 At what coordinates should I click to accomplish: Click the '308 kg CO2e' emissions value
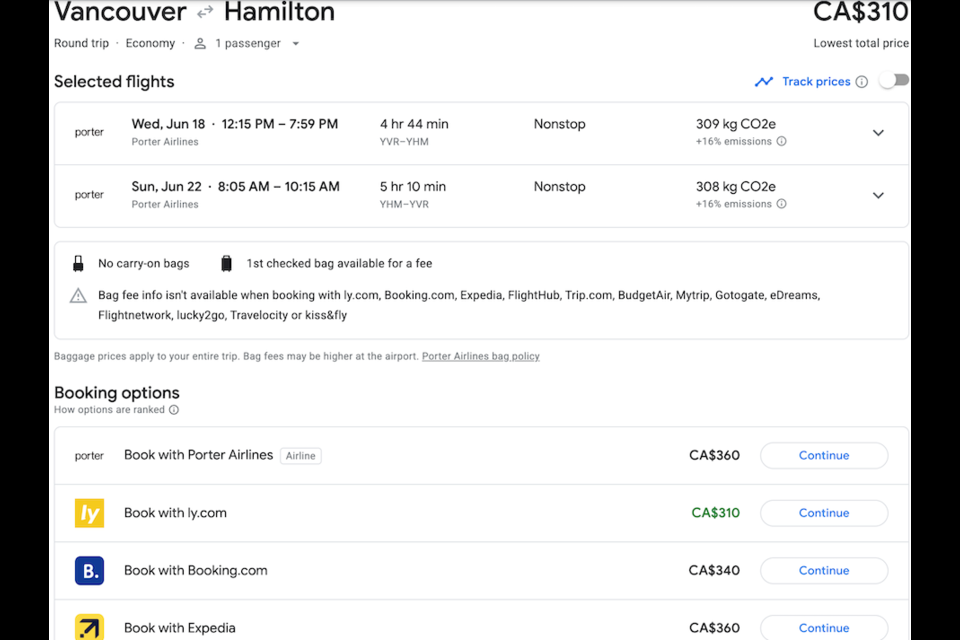(735, 187)
